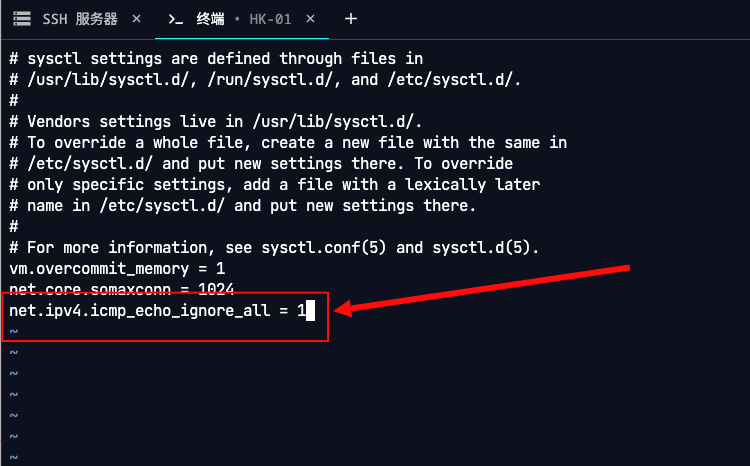
Task: Click the last tilde line at bottom
Action: [14, 457]
